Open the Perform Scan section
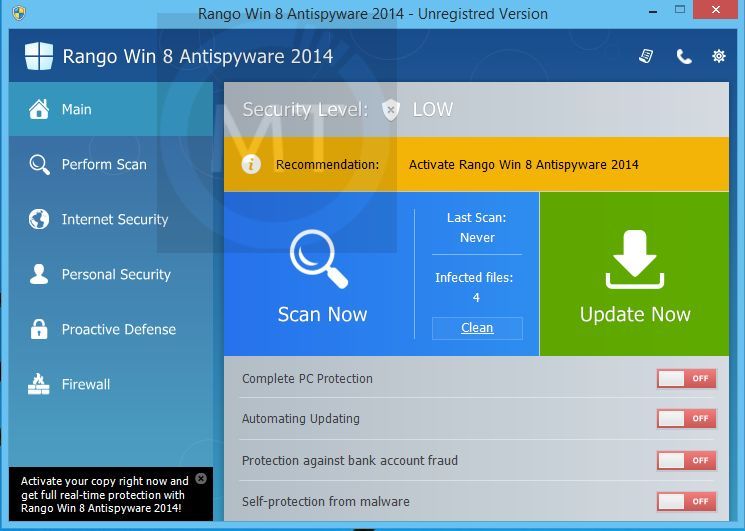The image size is (745, 531). coord(111,164)
